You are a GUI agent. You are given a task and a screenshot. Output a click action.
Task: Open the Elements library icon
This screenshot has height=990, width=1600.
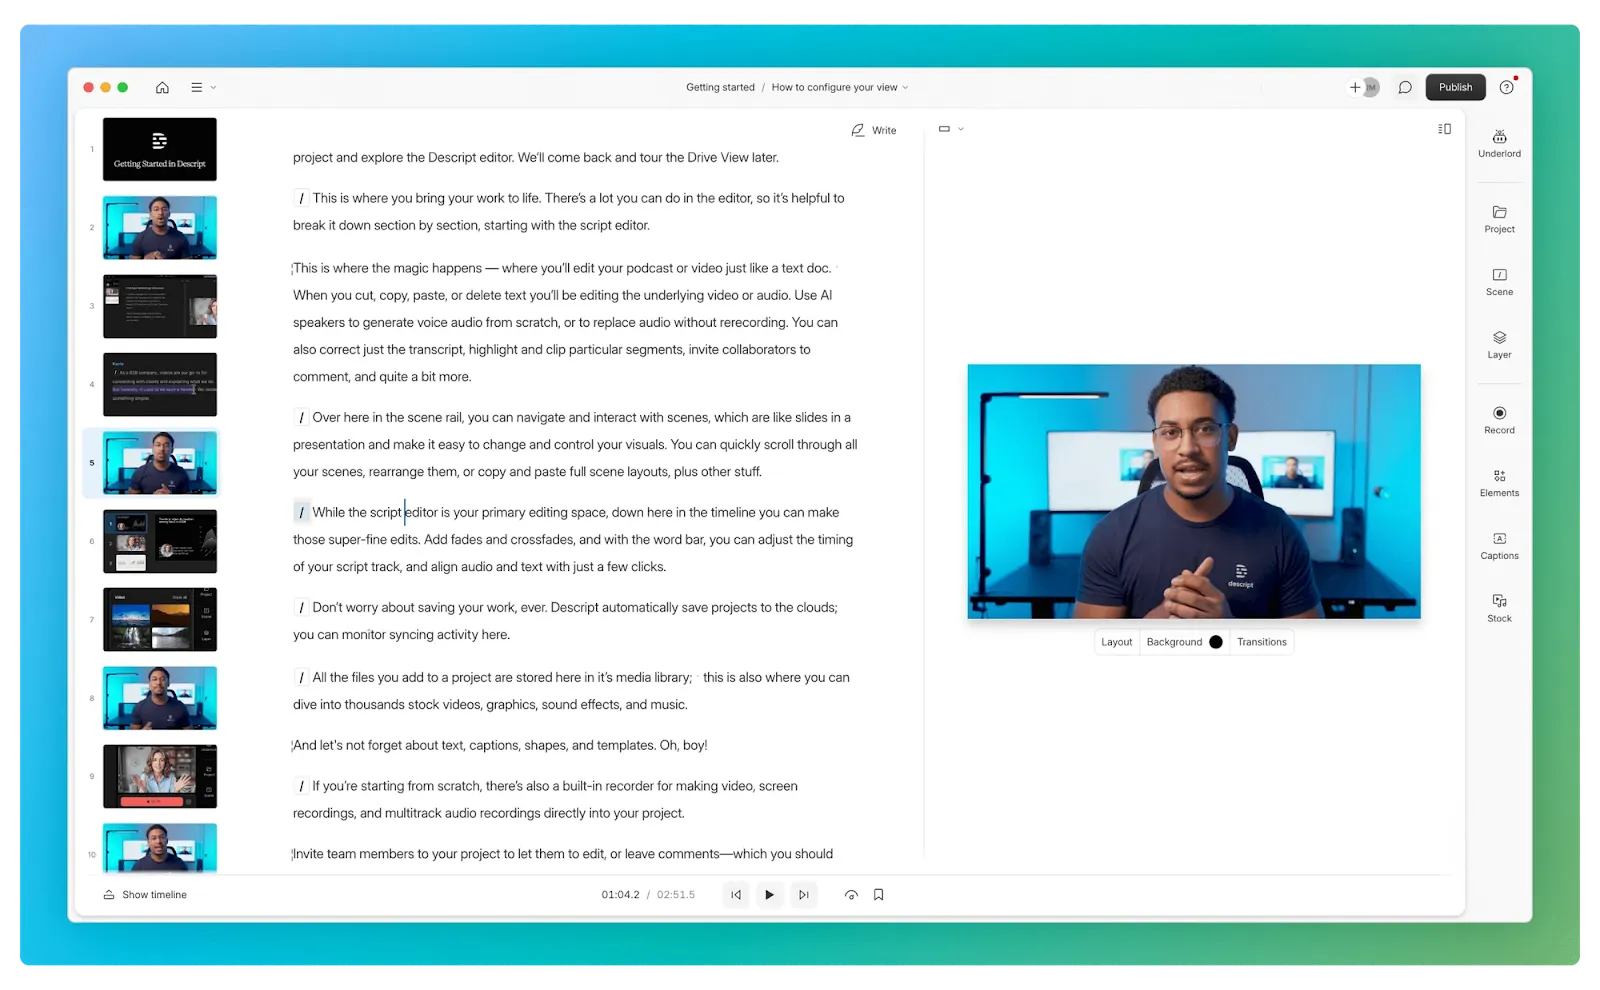click(x=1499, y=483)
